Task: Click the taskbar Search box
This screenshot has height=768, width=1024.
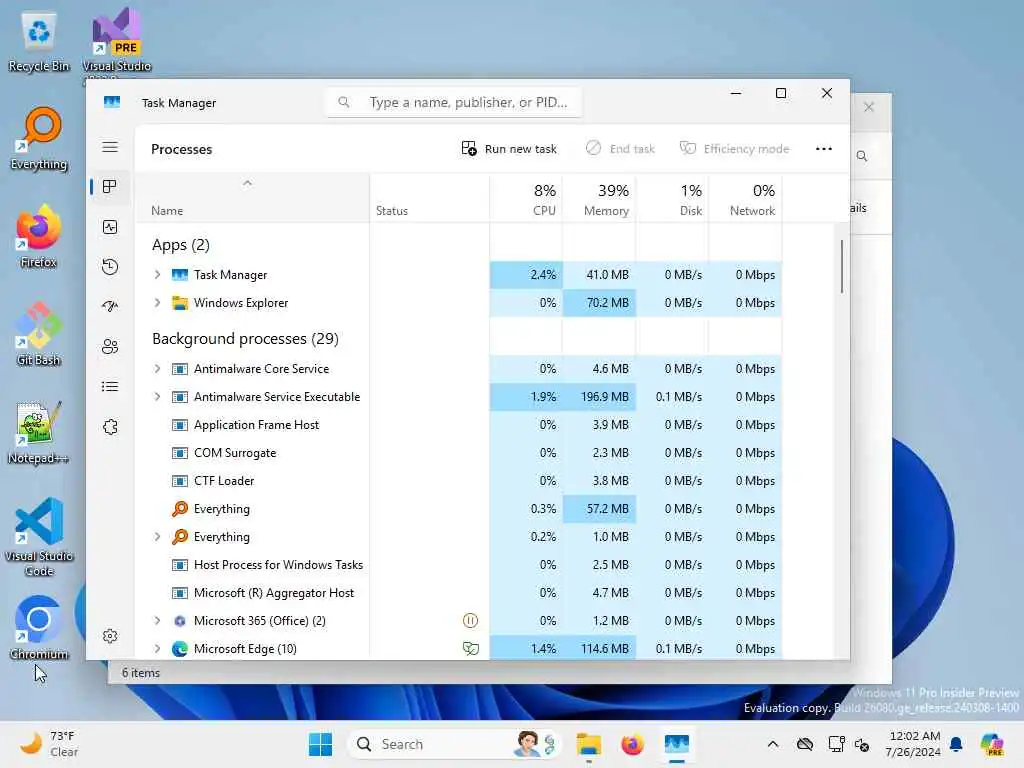Action: [x=454, y=744]
